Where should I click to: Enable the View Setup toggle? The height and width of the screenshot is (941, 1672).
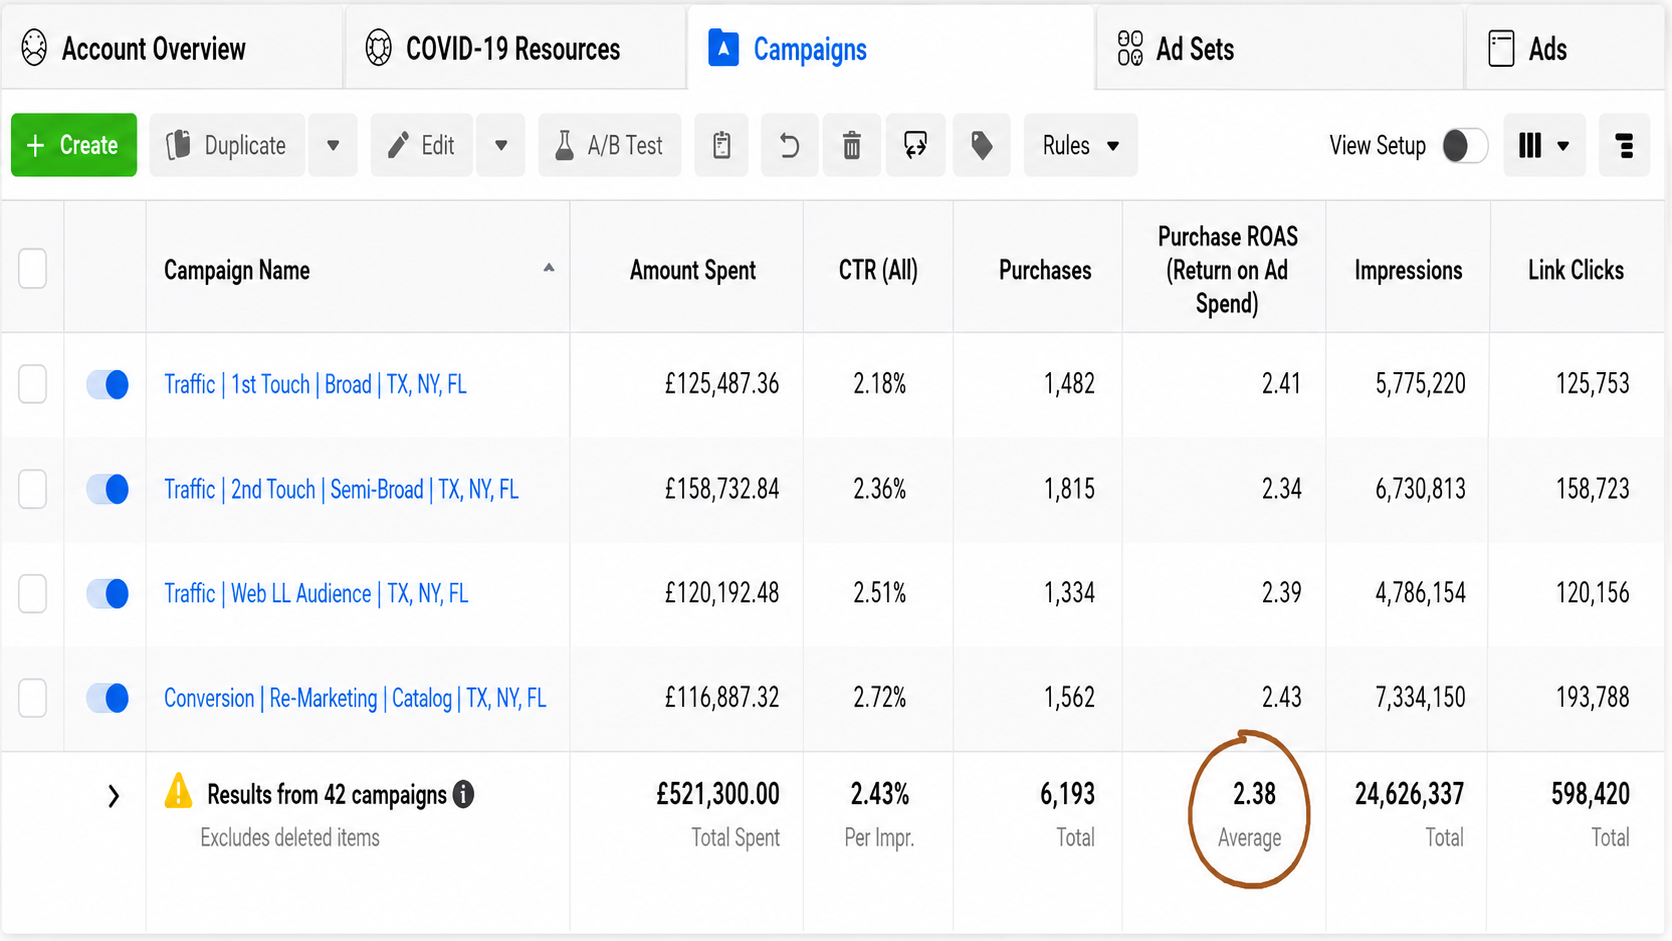(x=1465, y=146)
